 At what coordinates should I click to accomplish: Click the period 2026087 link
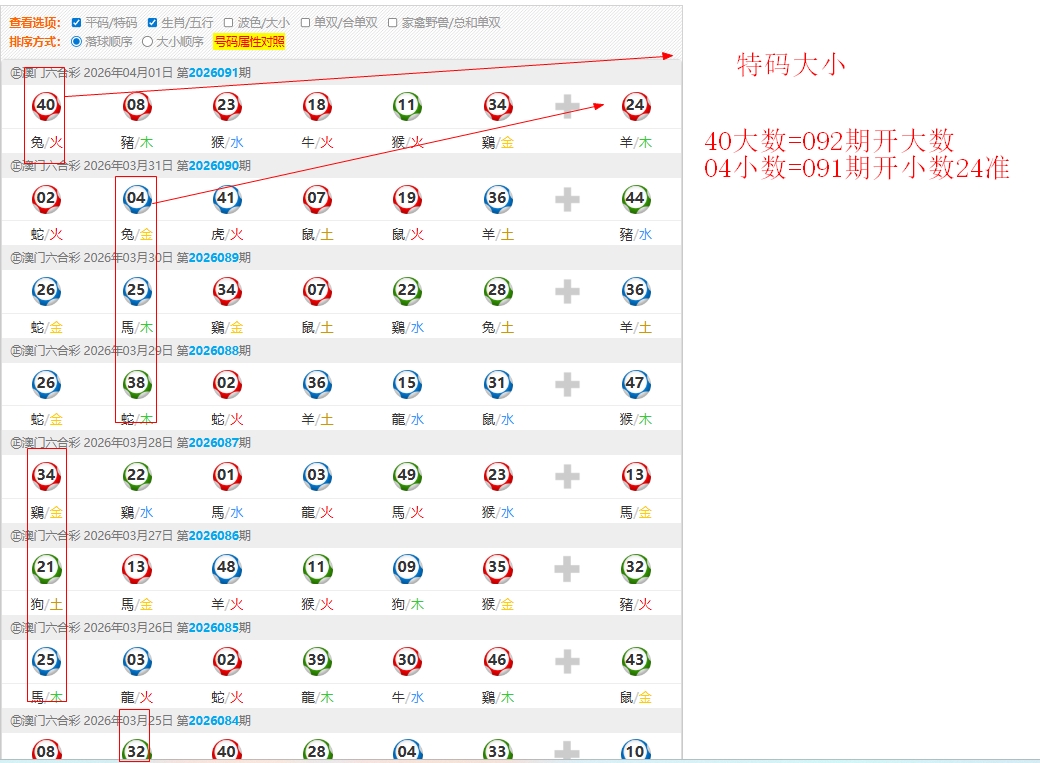(x=213, y=443)
